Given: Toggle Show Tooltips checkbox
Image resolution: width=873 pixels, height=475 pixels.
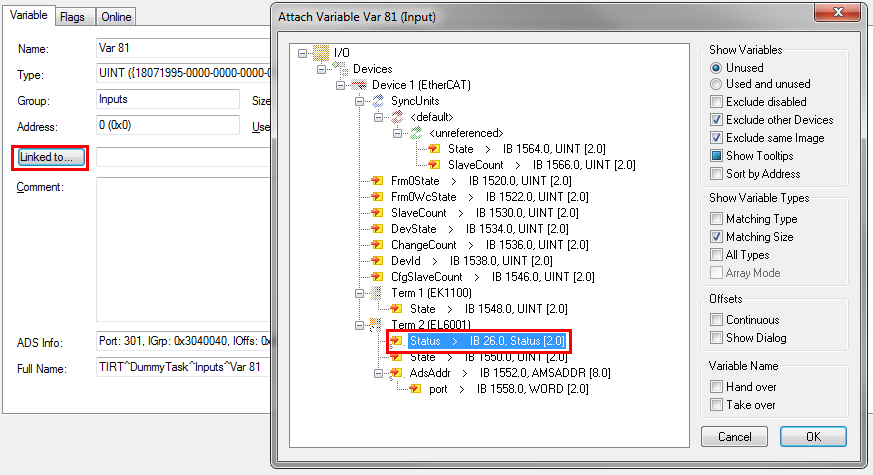Looking at the screenshot, I should point(717,155).
